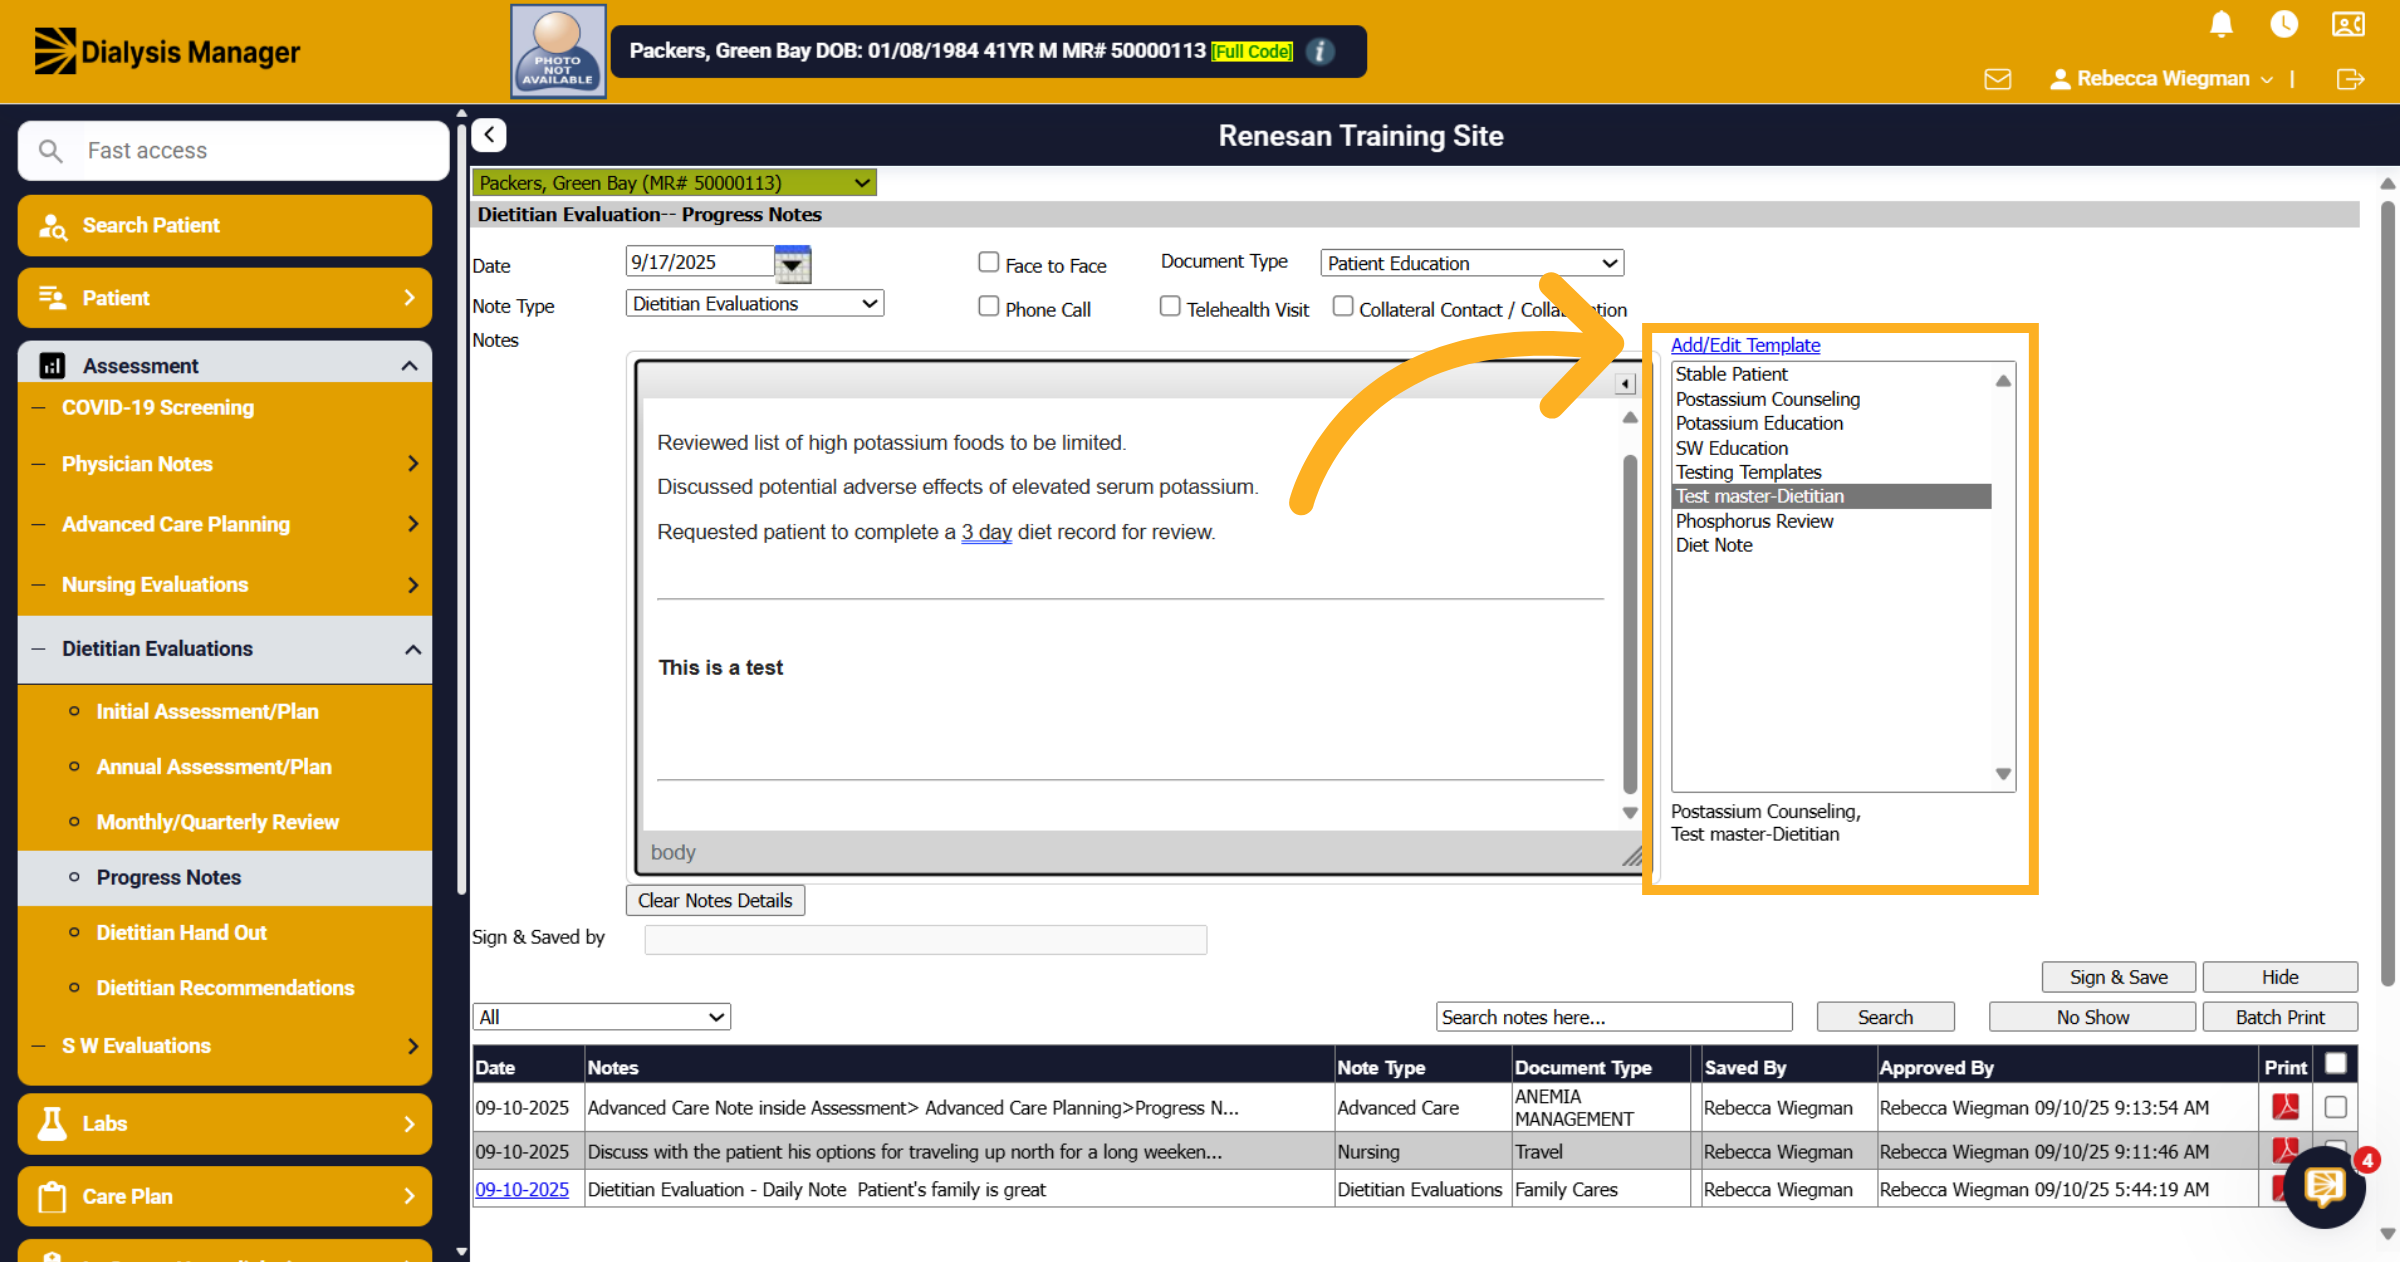
Task: Expand the Physician Notes menu
Action: pyautogui.click(x=225, y=464)
